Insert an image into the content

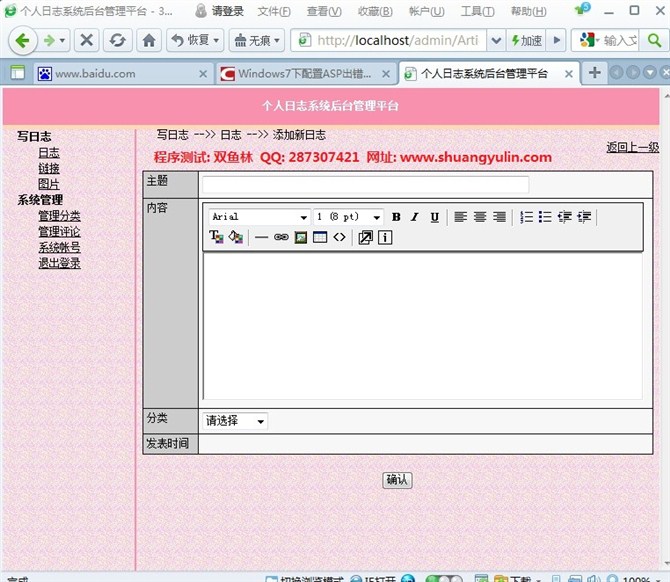tap(301, 237)
